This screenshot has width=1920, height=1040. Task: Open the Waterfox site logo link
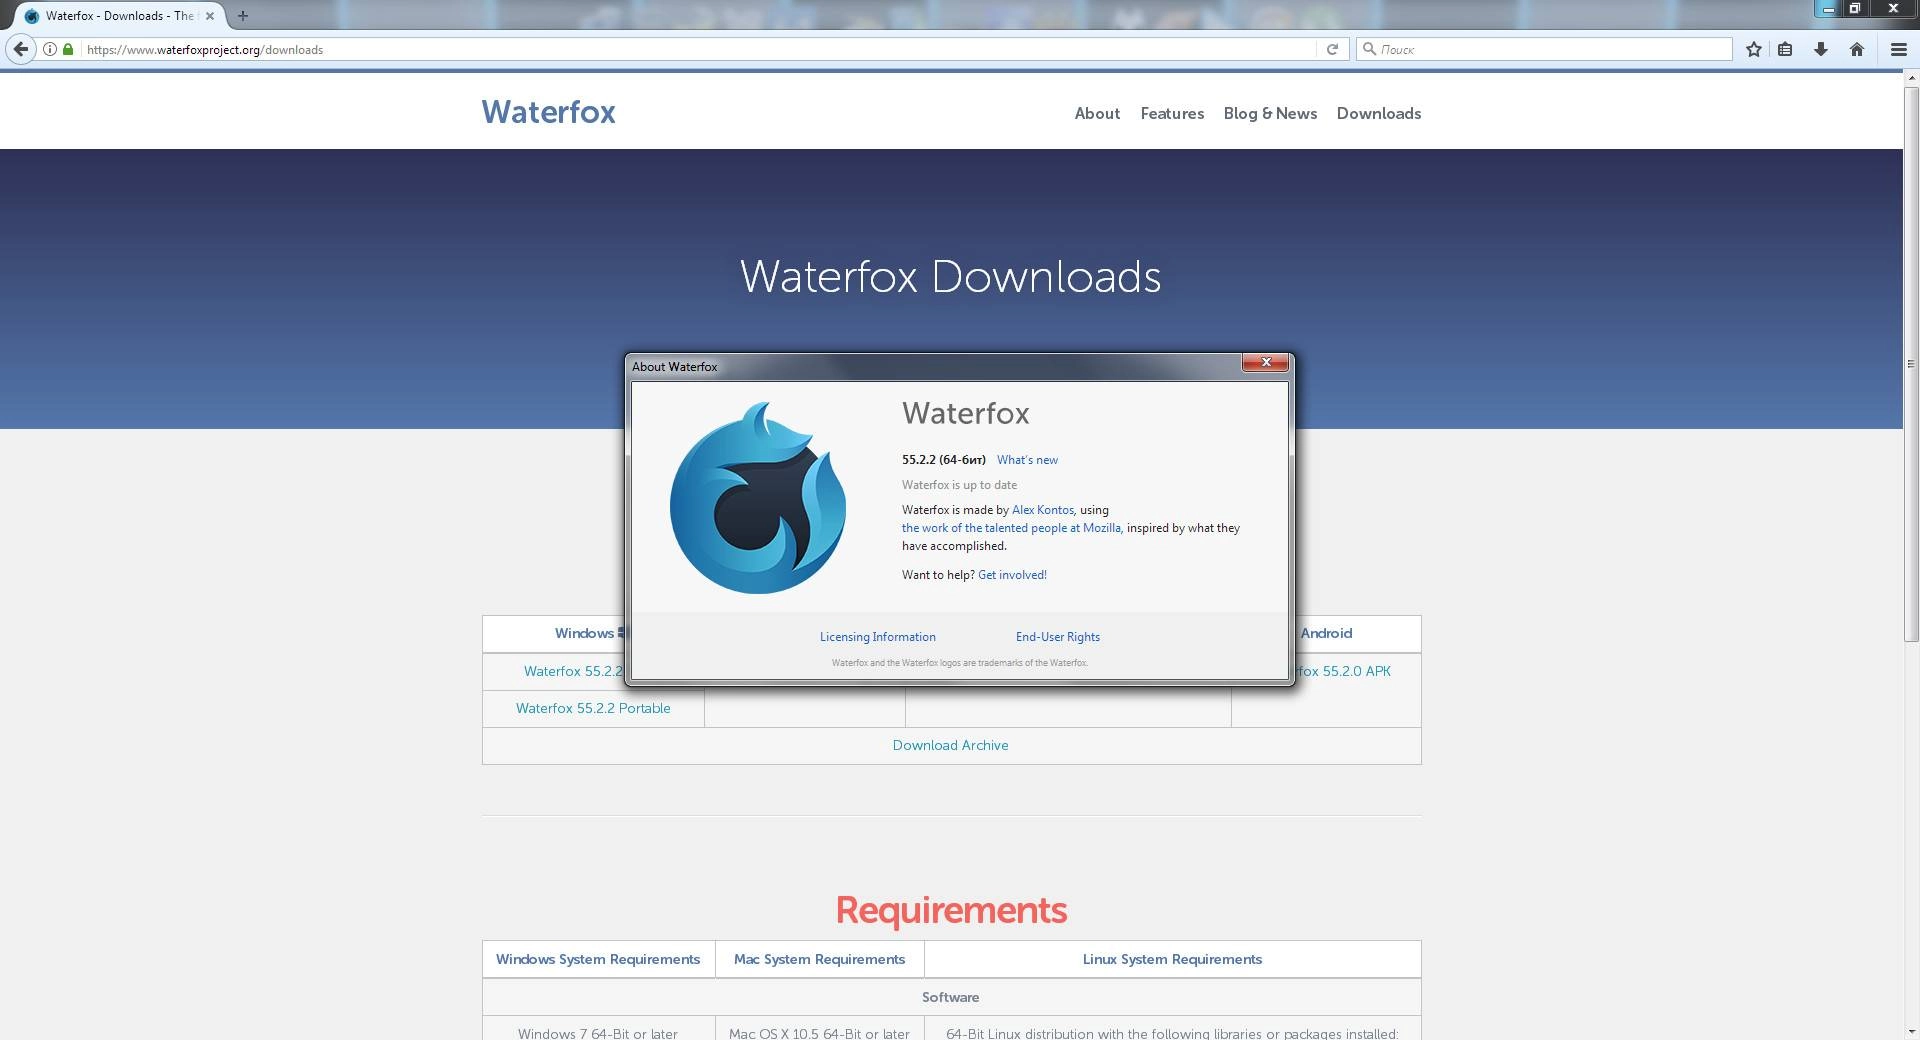point(549,112)
